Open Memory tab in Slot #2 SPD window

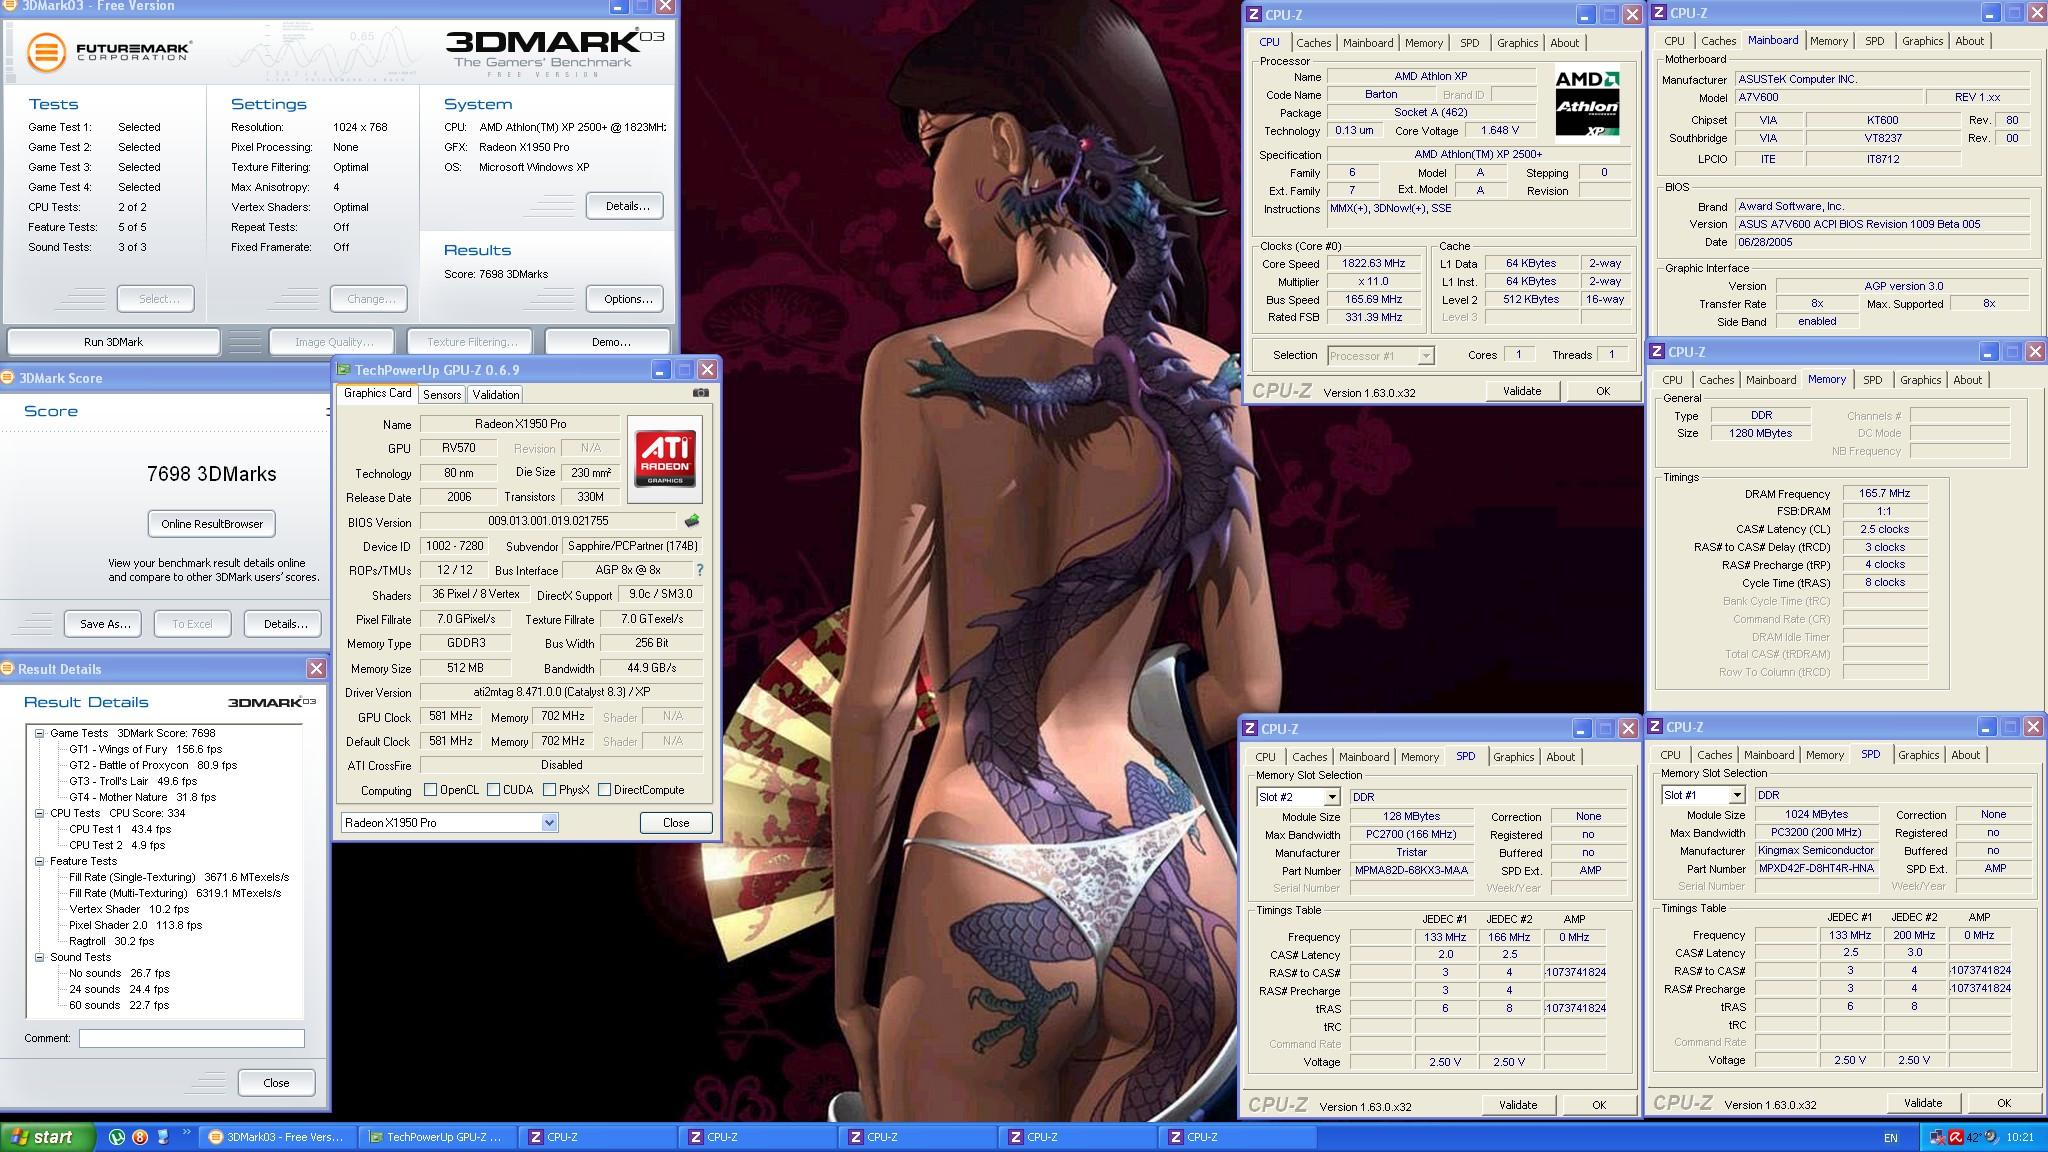point(1419,757)
